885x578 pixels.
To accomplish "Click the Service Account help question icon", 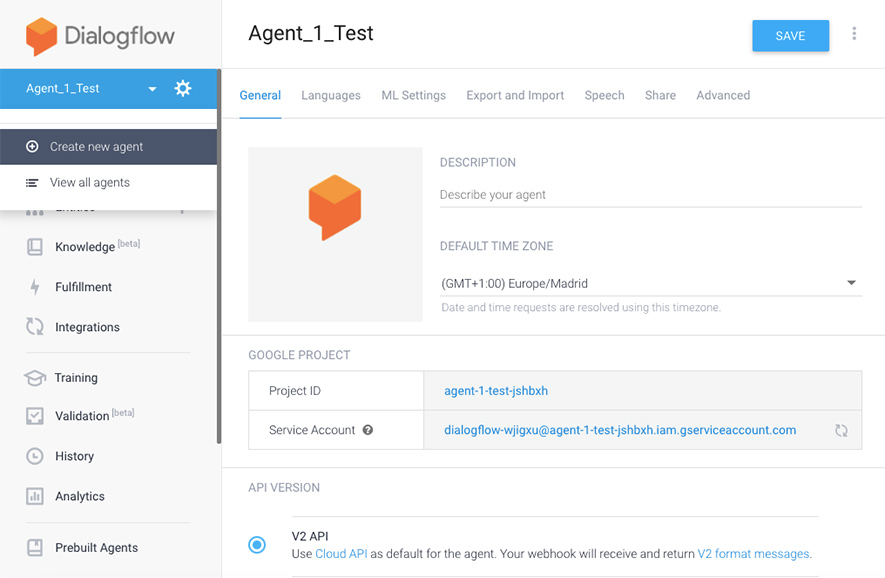I will coord(367,430).
